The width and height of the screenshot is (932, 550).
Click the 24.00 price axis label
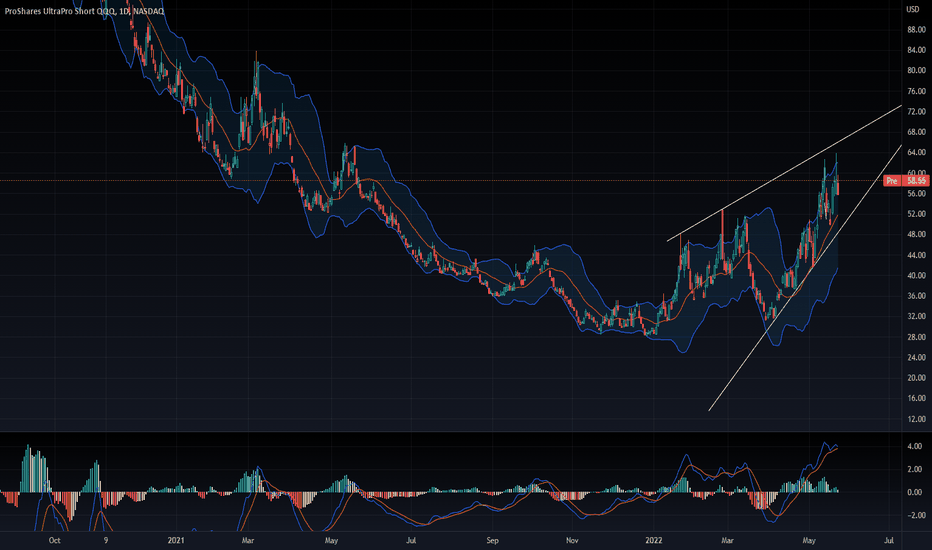pyautogui.click(x=916, y=357)
